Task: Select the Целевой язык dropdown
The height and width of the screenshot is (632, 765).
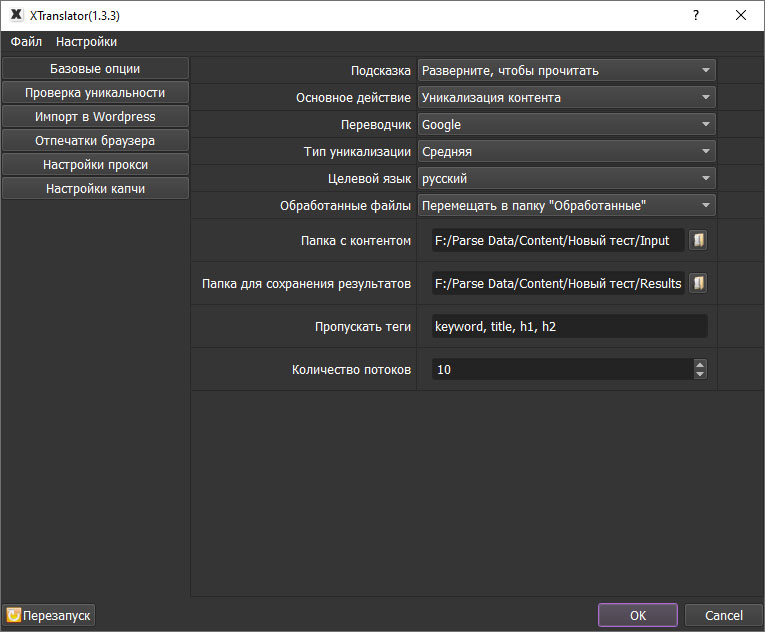Action: click(x=566, y=179)
